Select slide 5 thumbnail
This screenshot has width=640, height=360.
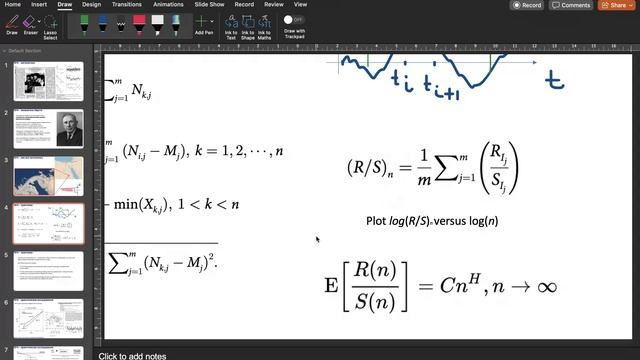pyautogui.click(x=48, y=271)
